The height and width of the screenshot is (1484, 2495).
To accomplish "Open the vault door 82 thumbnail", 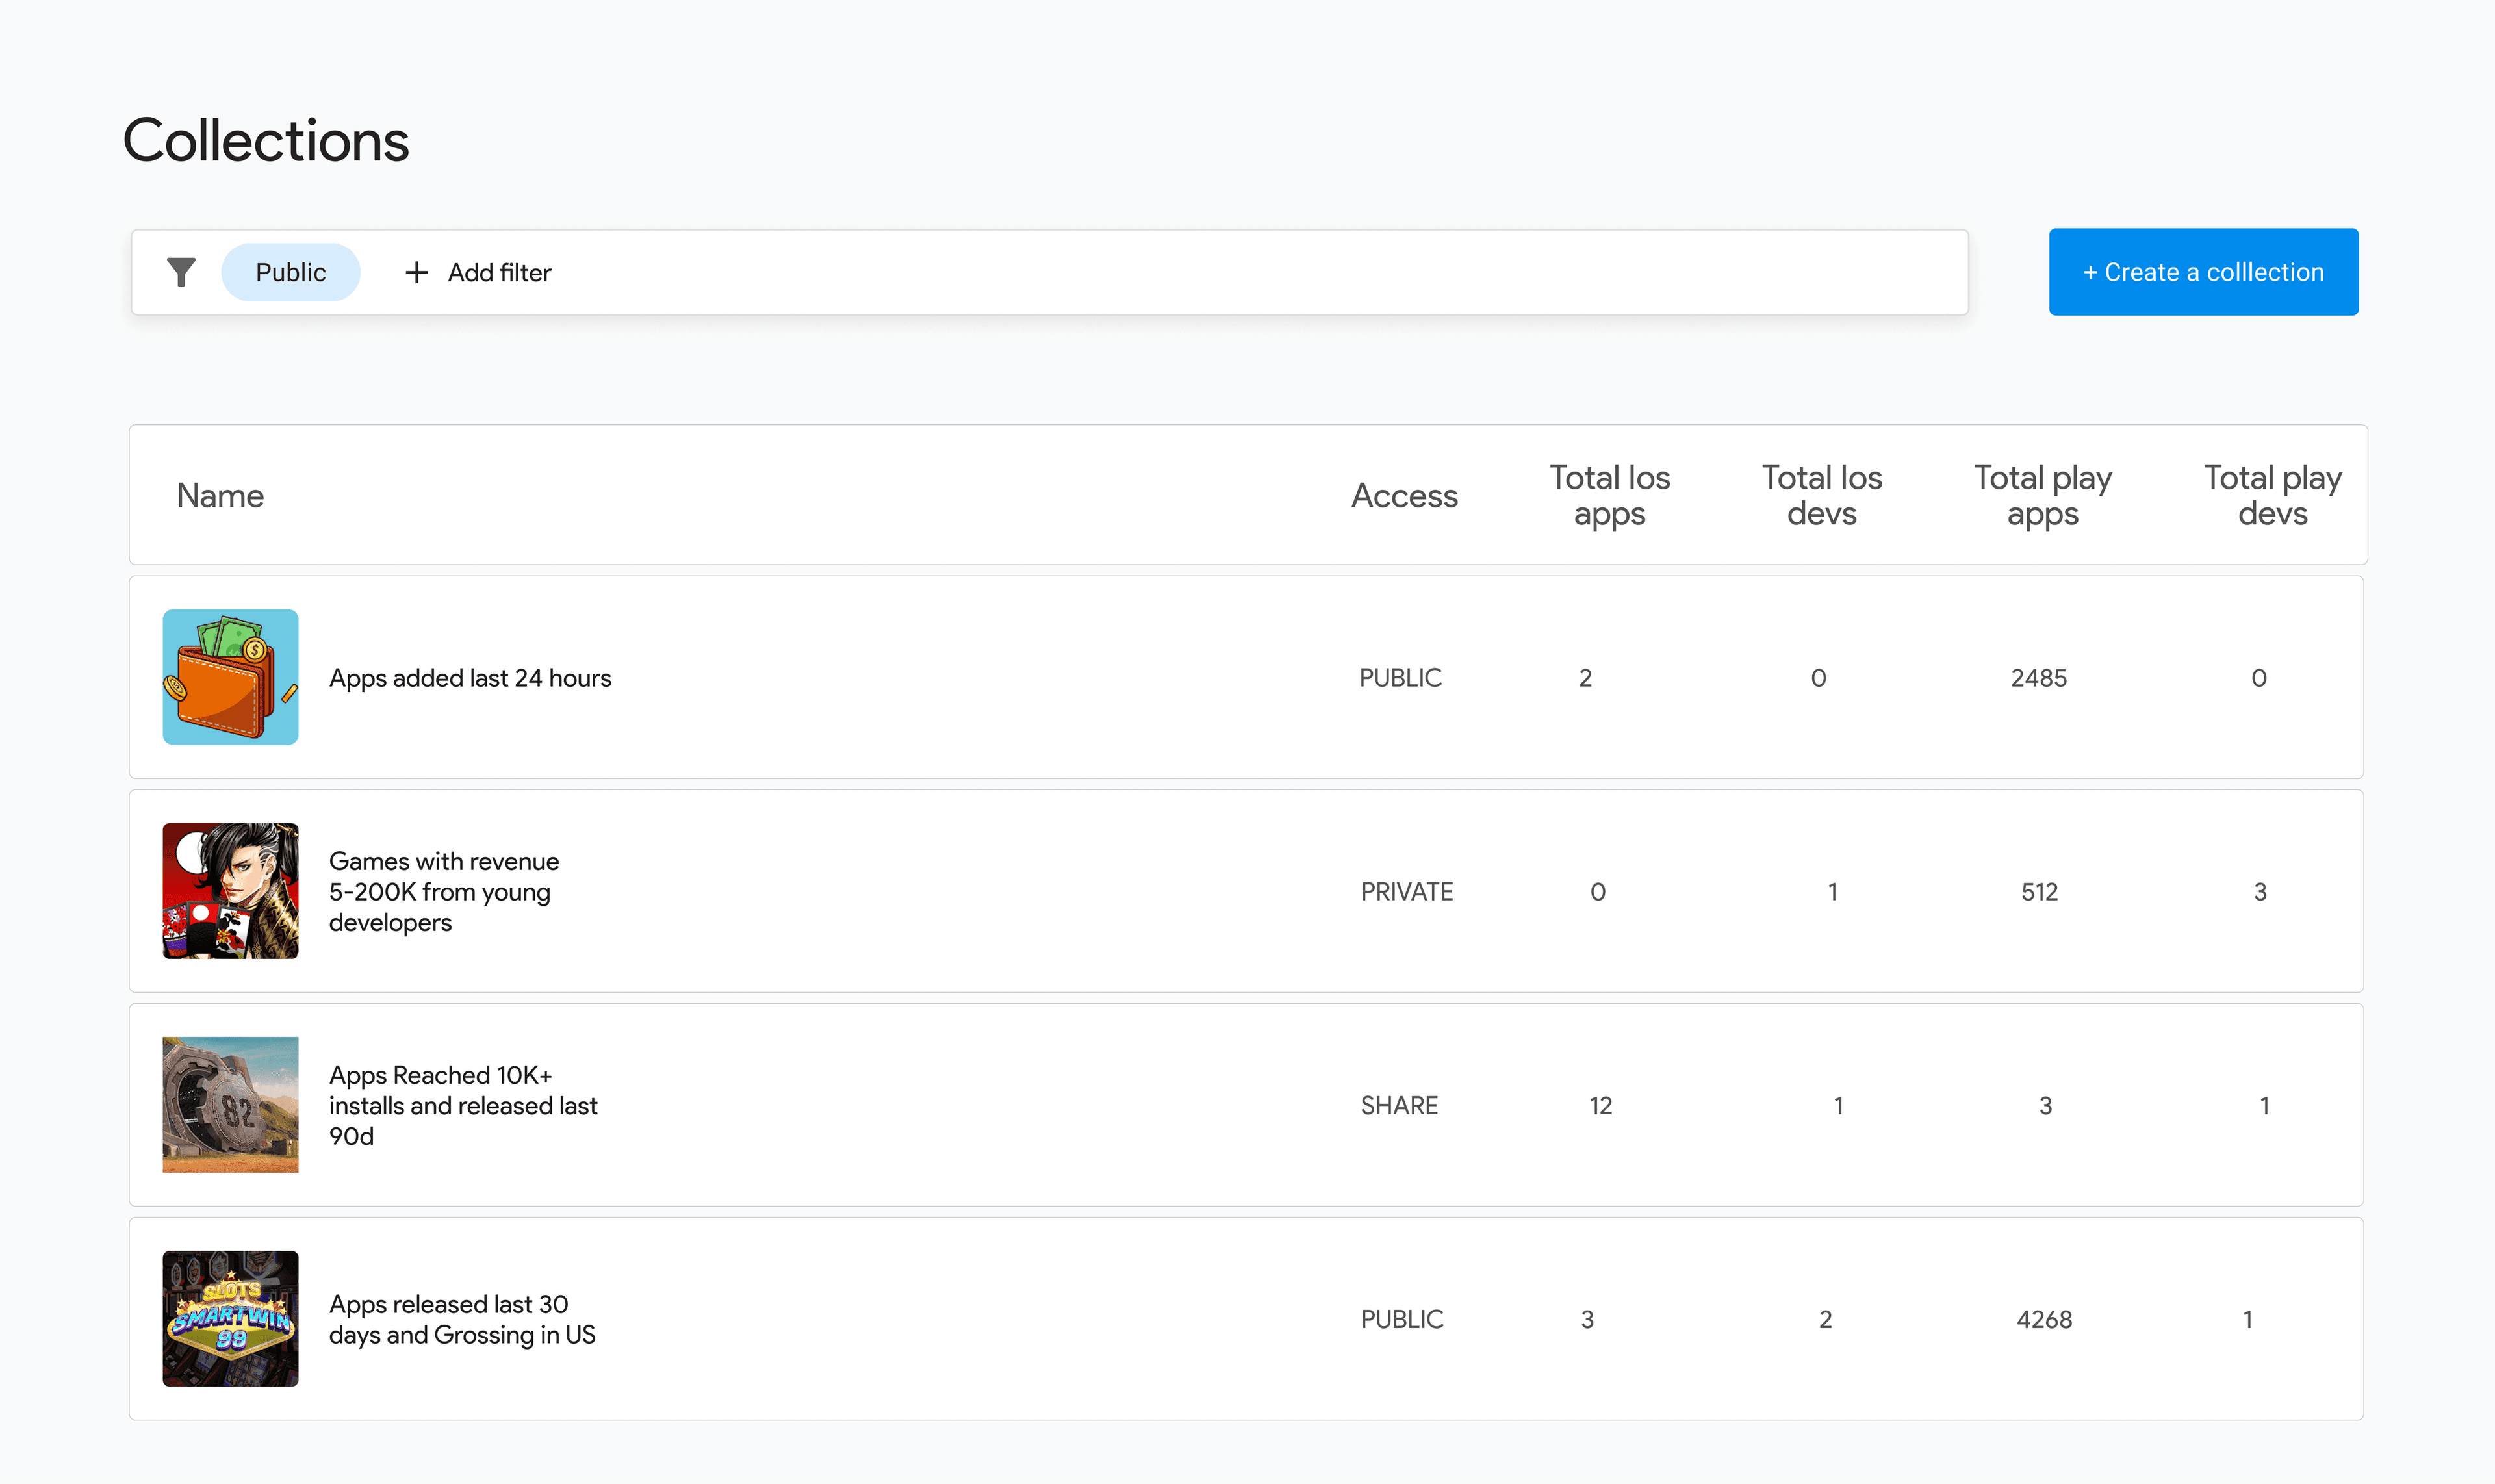I will pos(230,1104).
